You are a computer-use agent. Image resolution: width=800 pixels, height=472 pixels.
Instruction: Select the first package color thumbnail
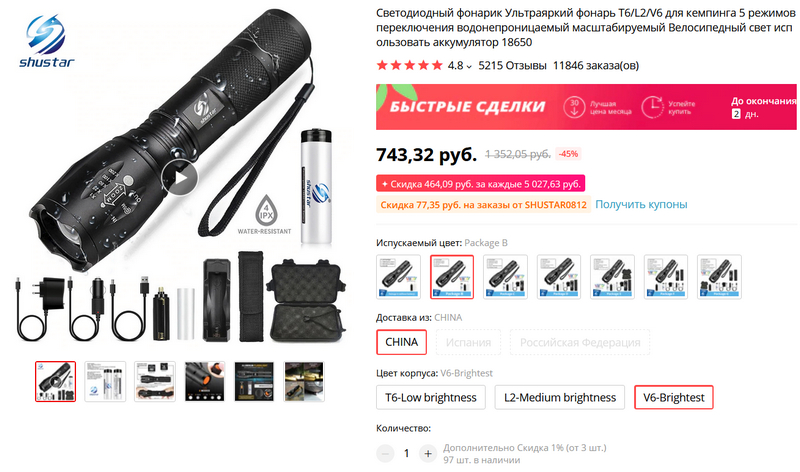[398, 277]
